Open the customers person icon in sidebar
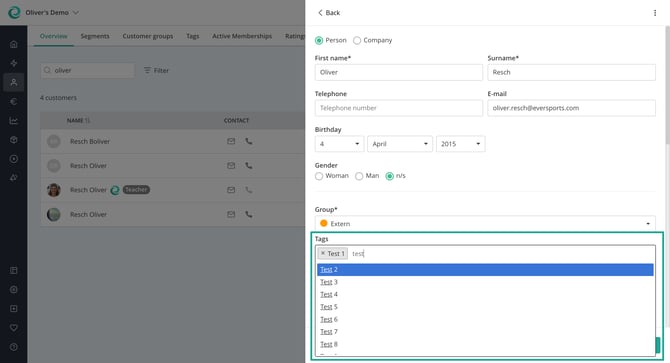The width and height of the screenshot is (670, 363). (14, 82)
